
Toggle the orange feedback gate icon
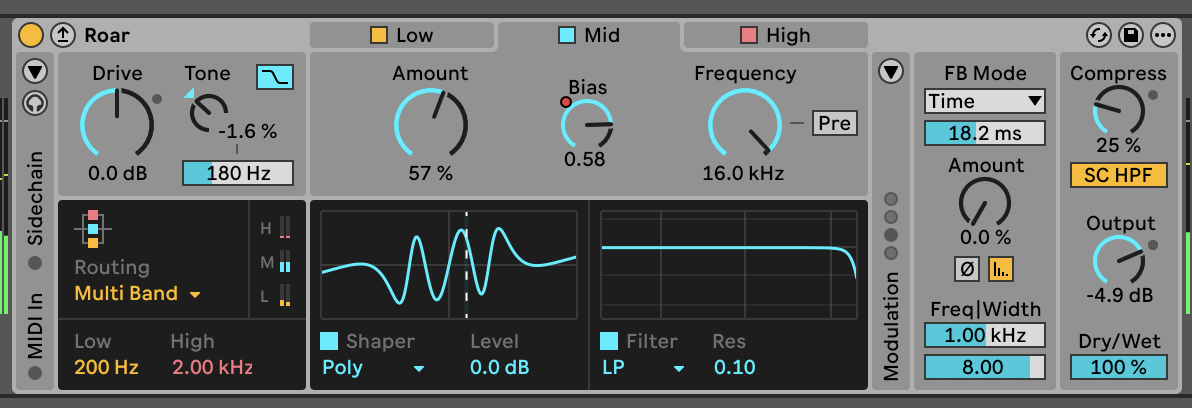(x=1001, y=269)
